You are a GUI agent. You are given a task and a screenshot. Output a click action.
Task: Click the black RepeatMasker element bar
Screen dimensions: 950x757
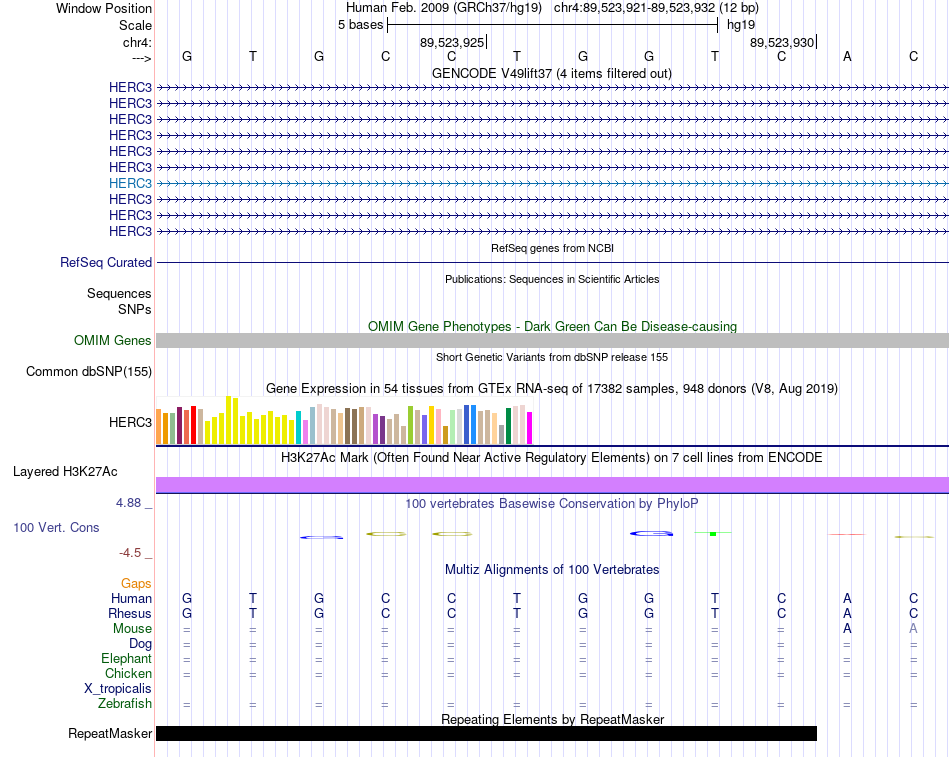[487, 733]
